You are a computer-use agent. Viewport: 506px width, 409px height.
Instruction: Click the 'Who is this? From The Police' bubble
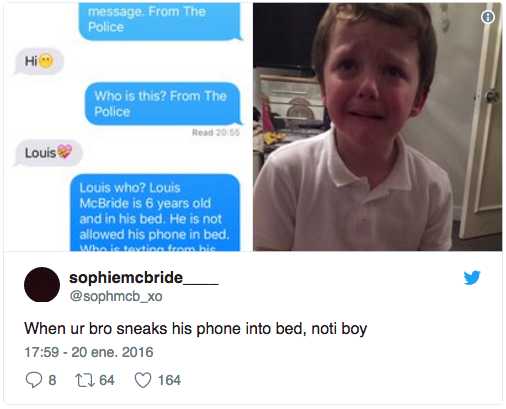point(163,104)
